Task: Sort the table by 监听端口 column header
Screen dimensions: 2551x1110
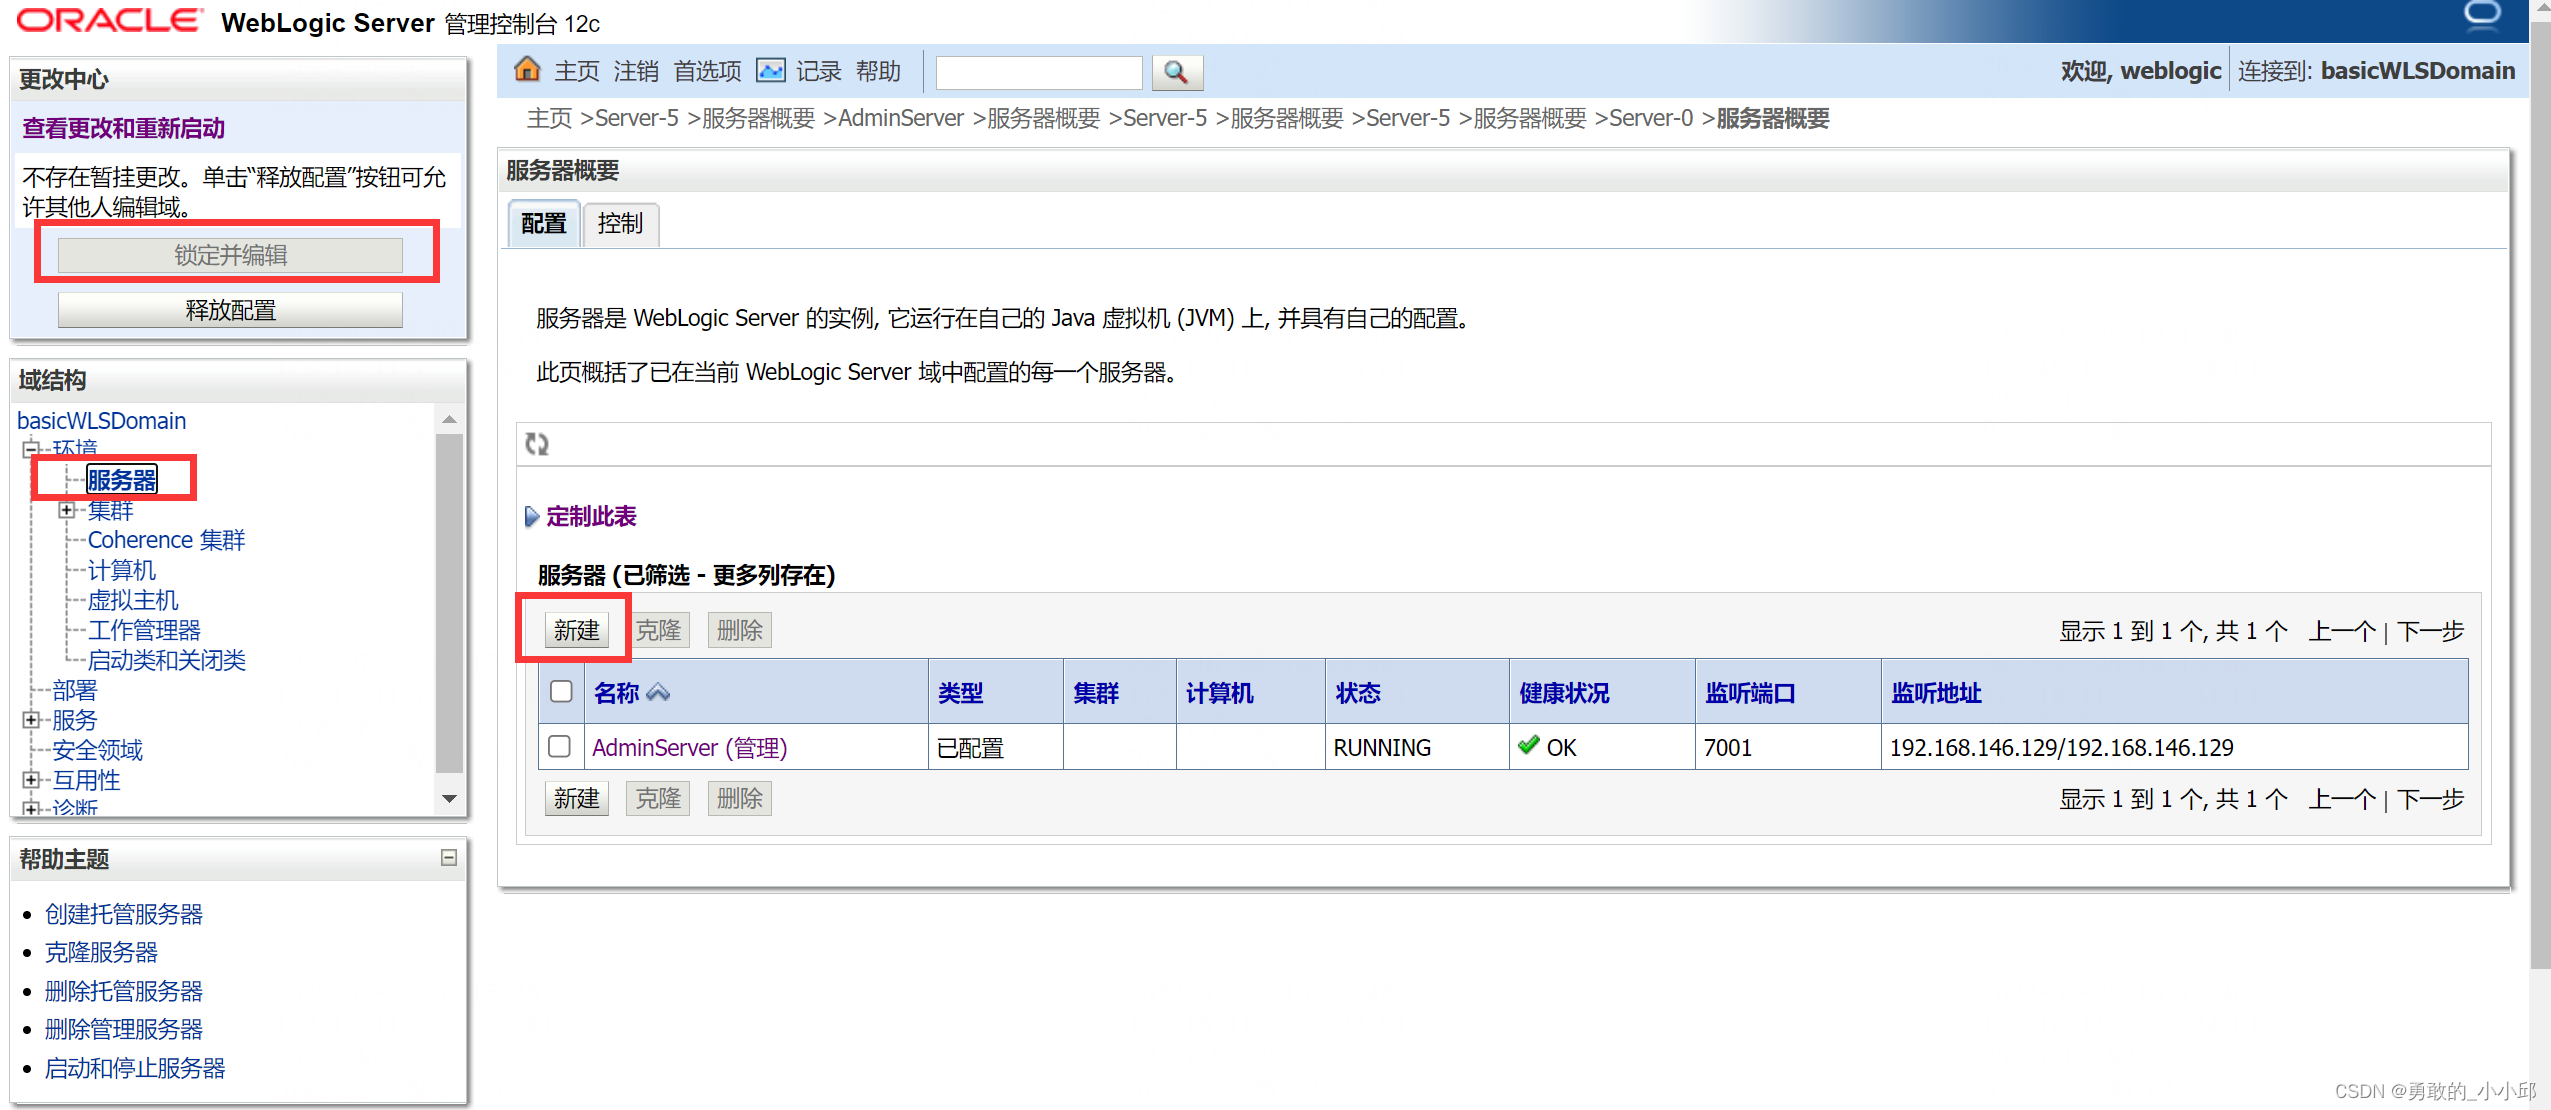Action: (1750, 692)
